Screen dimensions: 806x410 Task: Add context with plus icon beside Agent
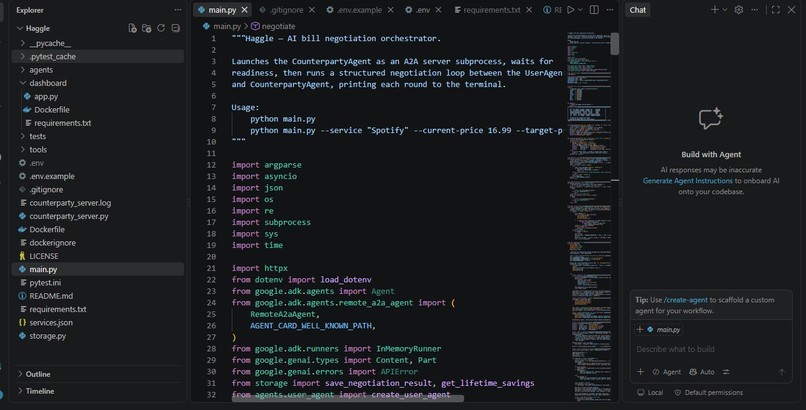point(640,372)
